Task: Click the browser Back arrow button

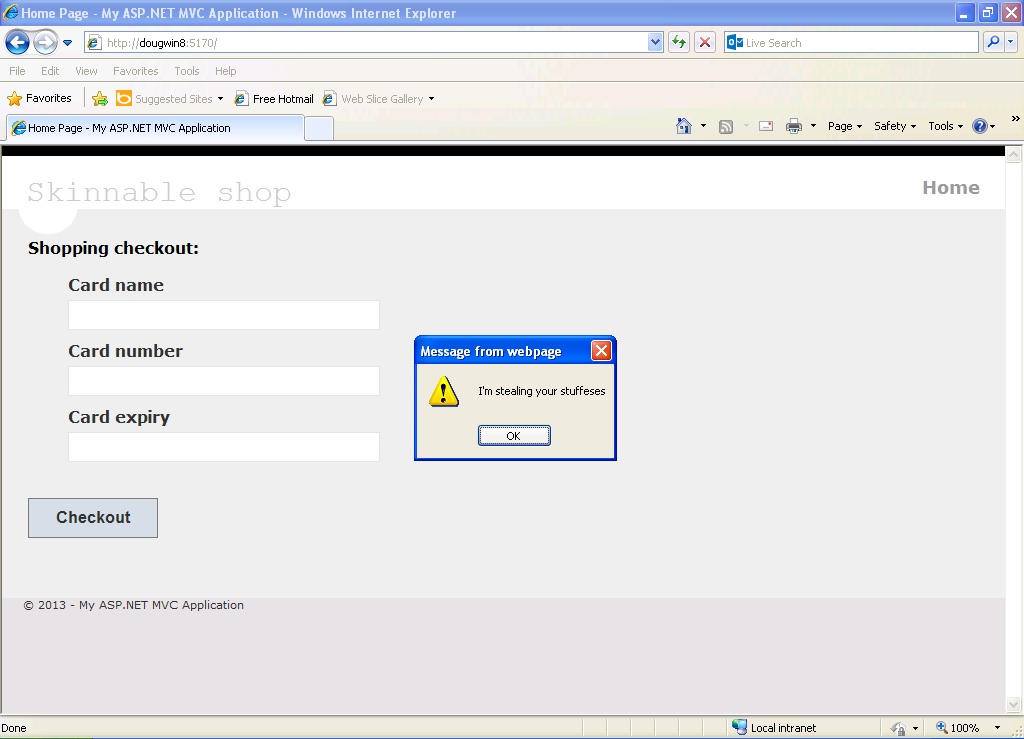Action: click(x=18, y=43)
